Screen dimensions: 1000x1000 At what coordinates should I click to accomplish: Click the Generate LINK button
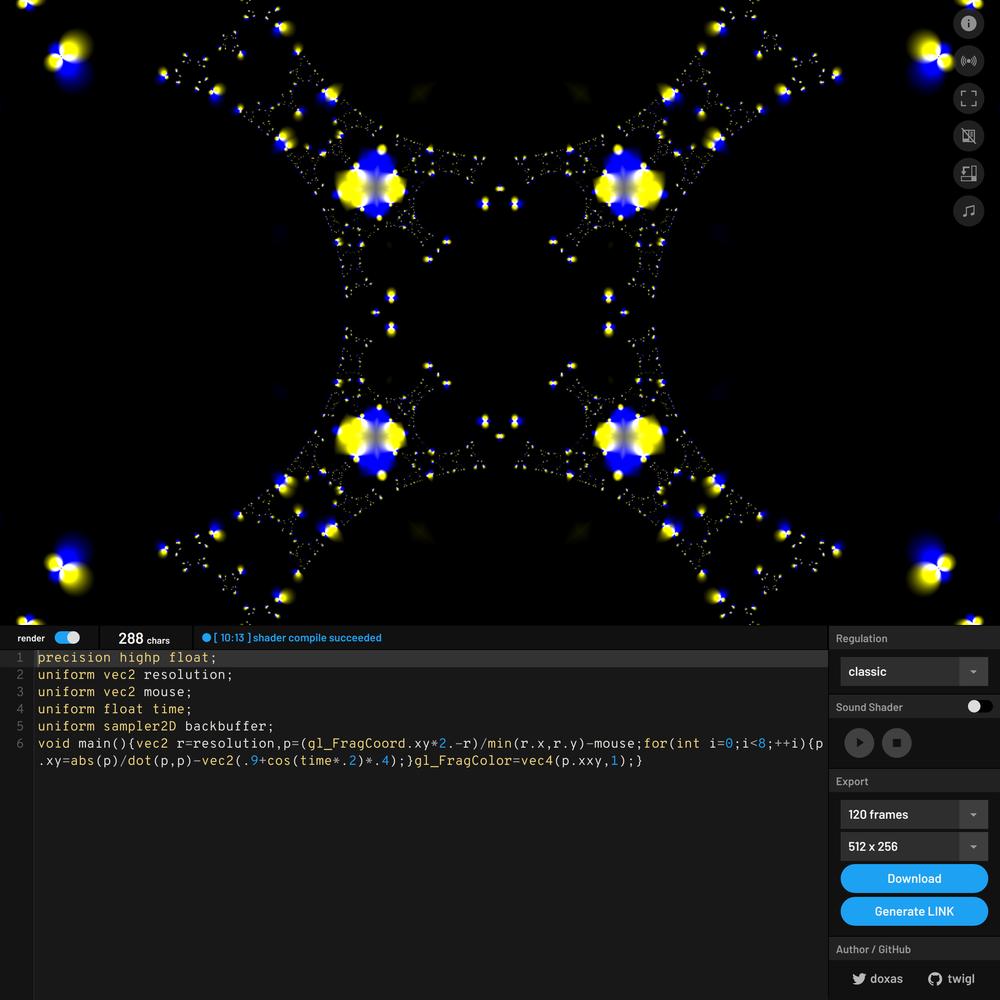click(914, 911)
